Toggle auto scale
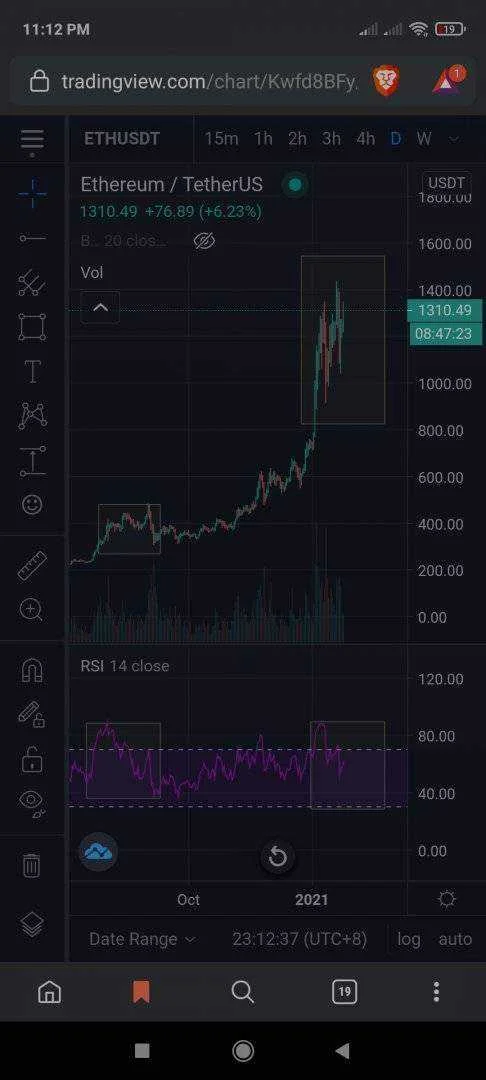Image resolution: width=486 pixels, height=1080 pixels. tap(455, 939)
